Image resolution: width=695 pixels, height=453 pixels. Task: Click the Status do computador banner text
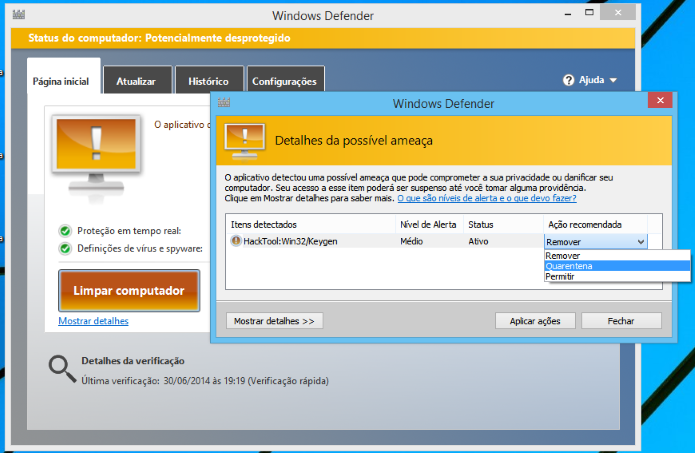[159, 38]
